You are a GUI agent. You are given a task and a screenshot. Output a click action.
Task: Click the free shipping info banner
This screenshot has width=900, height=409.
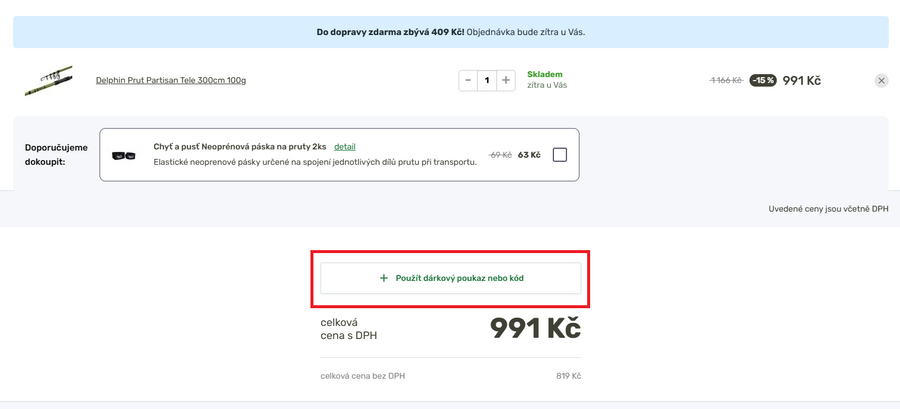(x=450, y=32)
